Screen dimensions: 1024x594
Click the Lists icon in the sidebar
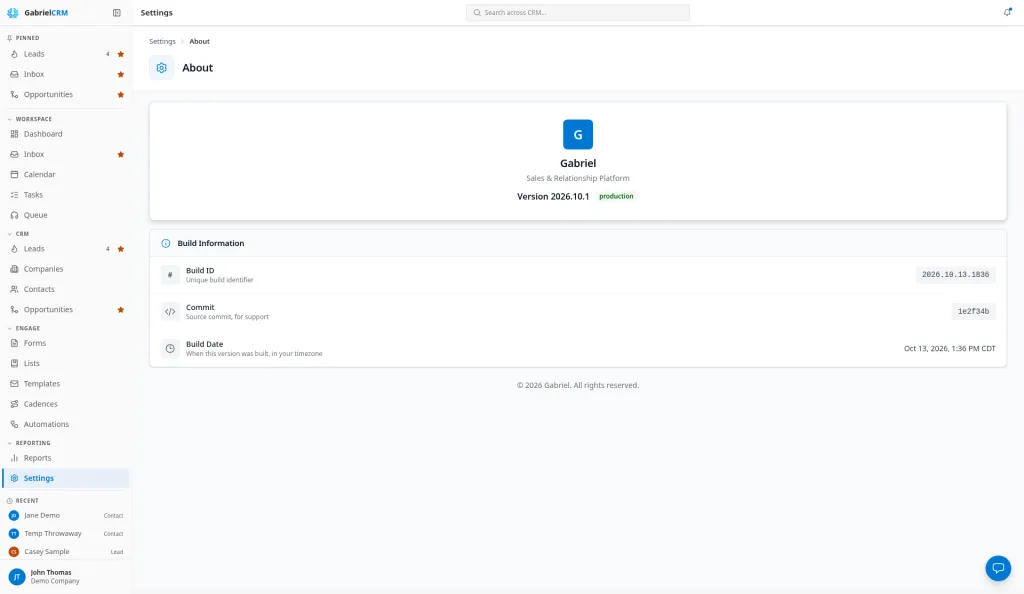tap(14, 363)
